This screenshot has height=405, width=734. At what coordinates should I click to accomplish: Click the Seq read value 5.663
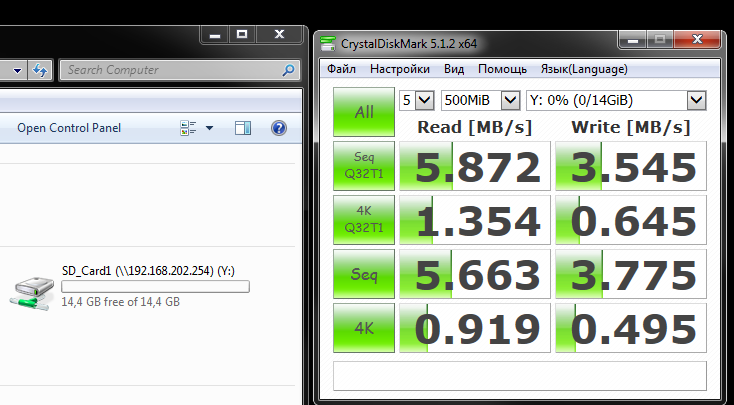[x=475, y=274]
